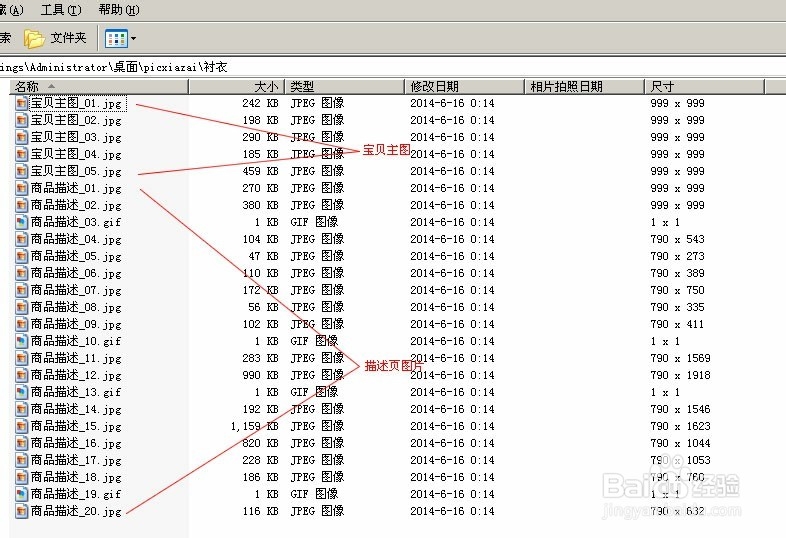
Task: Select the icon of 商品描述_09.jpg
Action: click(21, 325)
